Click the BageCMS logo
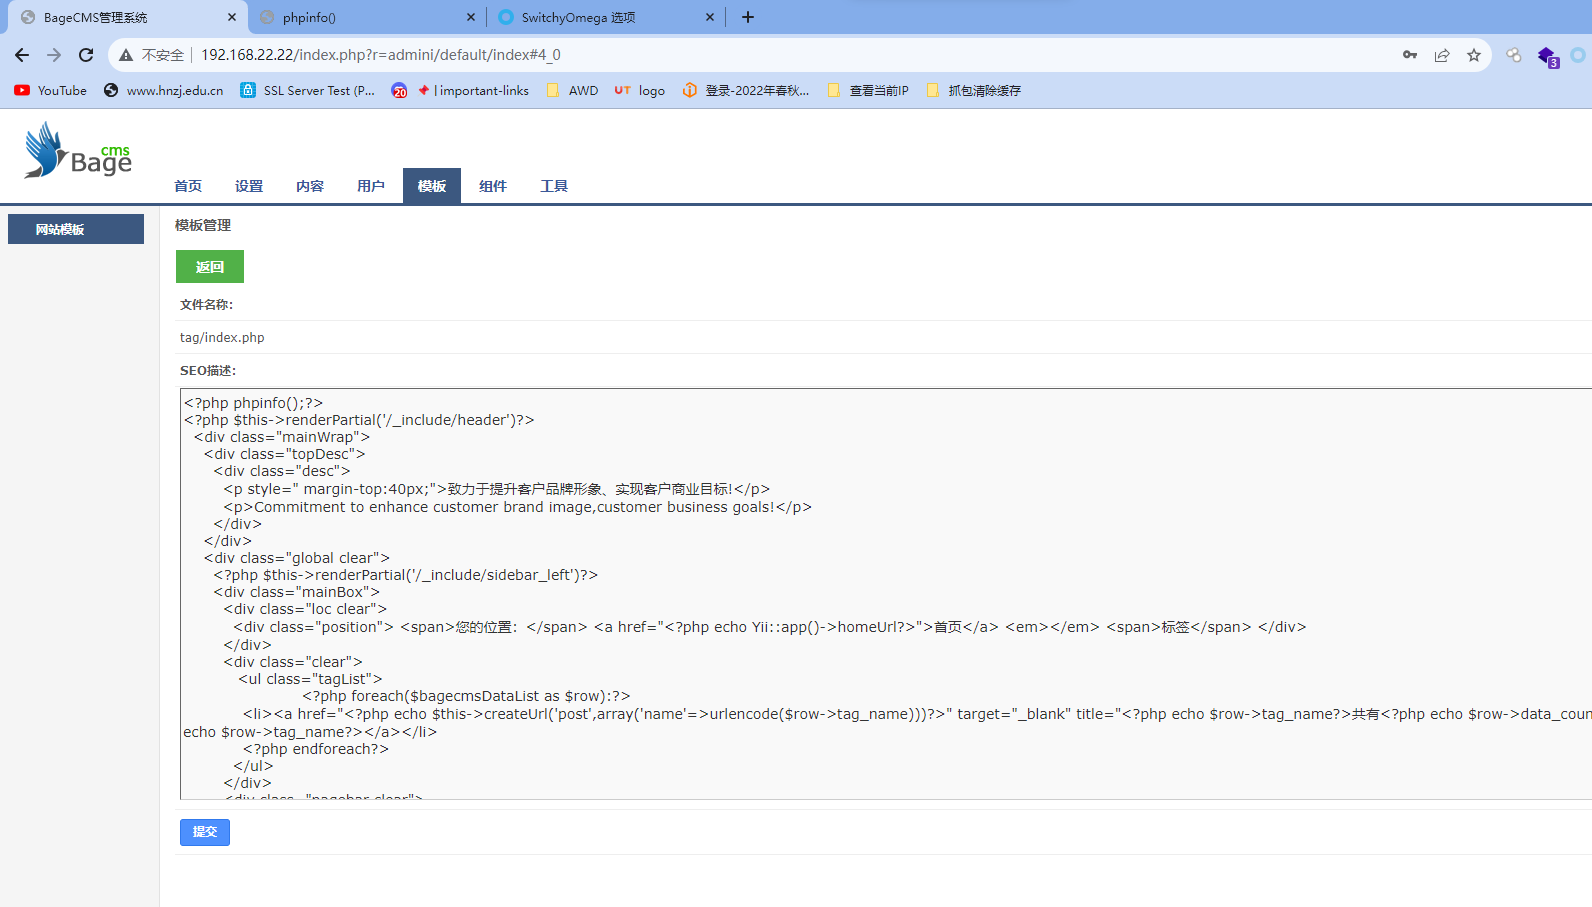Screen dimensions: 1592x907 77,150
